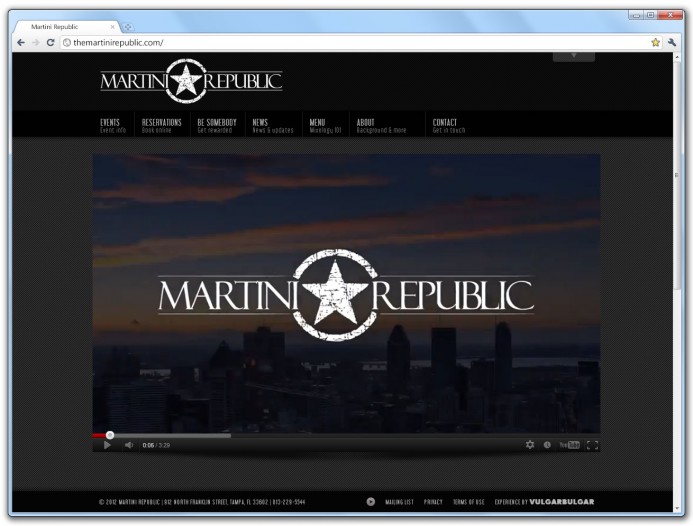693x526 pixels.
Task: Click the buffered portion of video timeline
Action: 172,436
